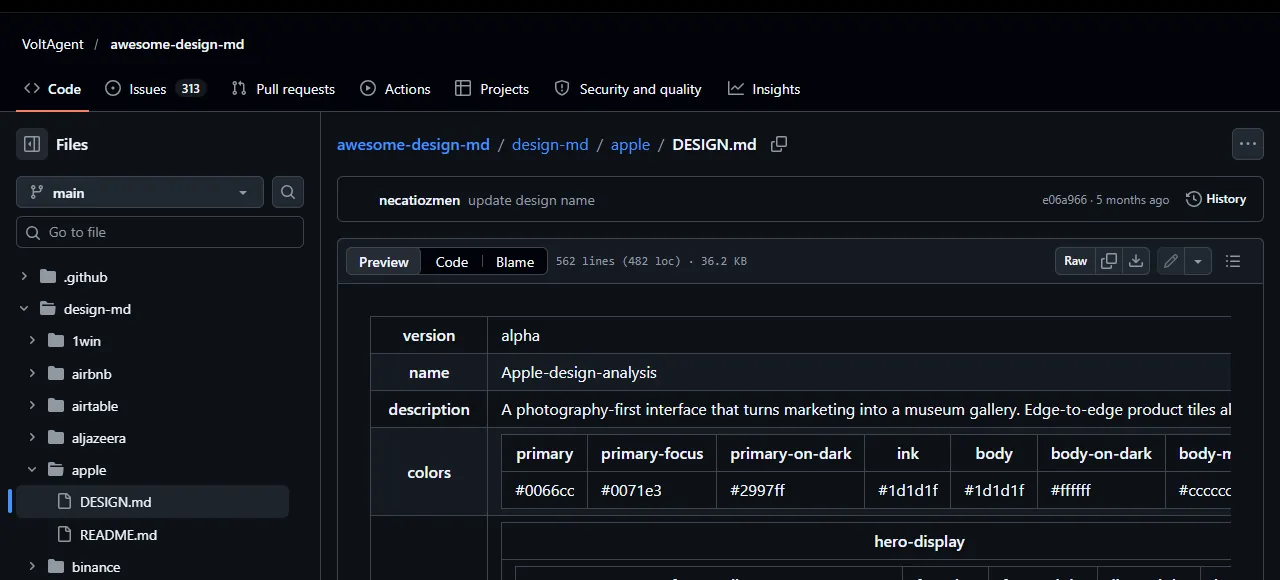Image resolution: width=1280 pixels, height=580 pixels.
Task: Expand the .github folder chevron
Action: (24, 277)
